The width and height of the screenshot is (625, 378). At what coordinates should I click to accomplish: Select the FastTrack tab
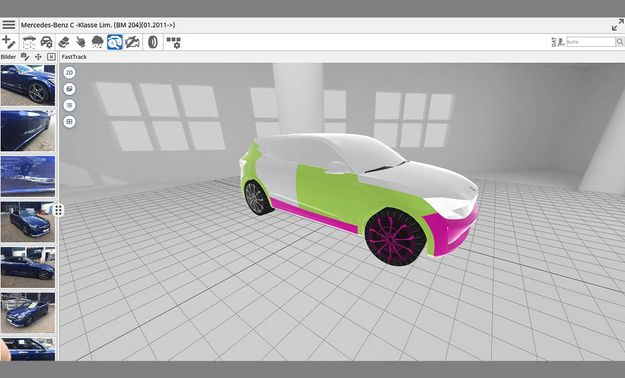74,57
